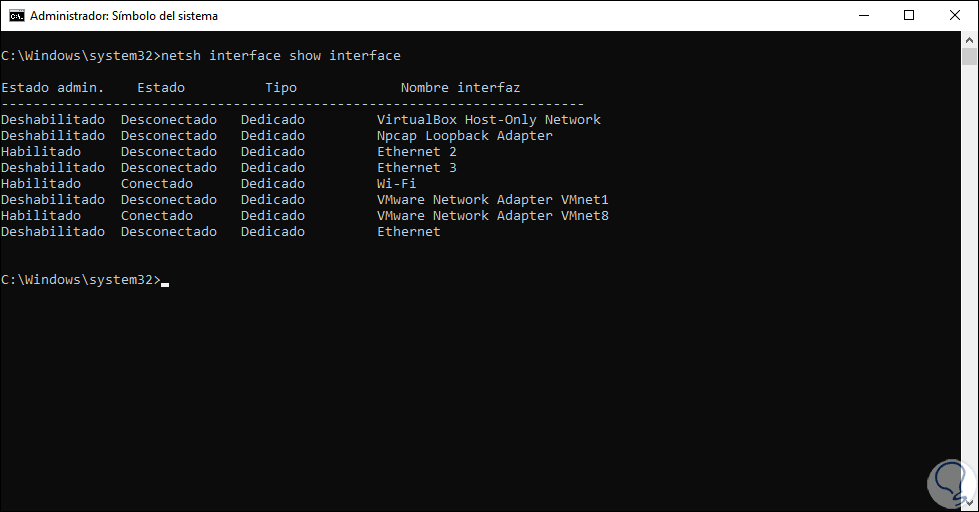The image size is (979, 512).
Task: Minimize the Símbolo del sistema window
Action: coord(863,16)
